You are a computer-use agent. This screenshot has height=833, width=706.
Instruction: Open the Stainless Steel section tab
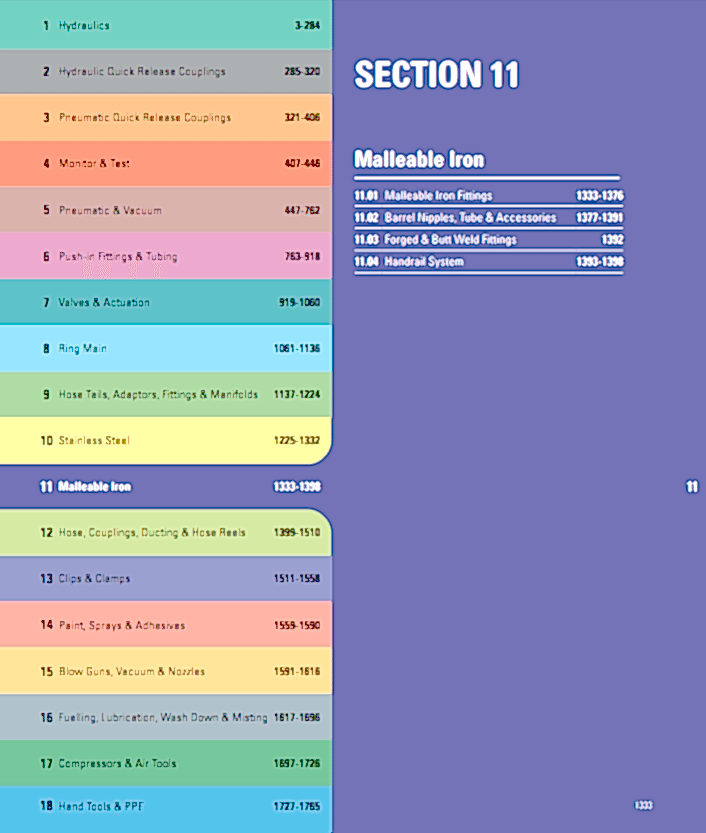pos(166,440)
